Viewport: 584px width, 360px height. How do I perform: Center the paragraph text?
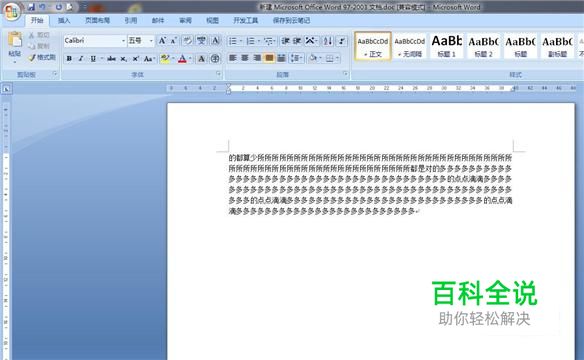(245, 58)
